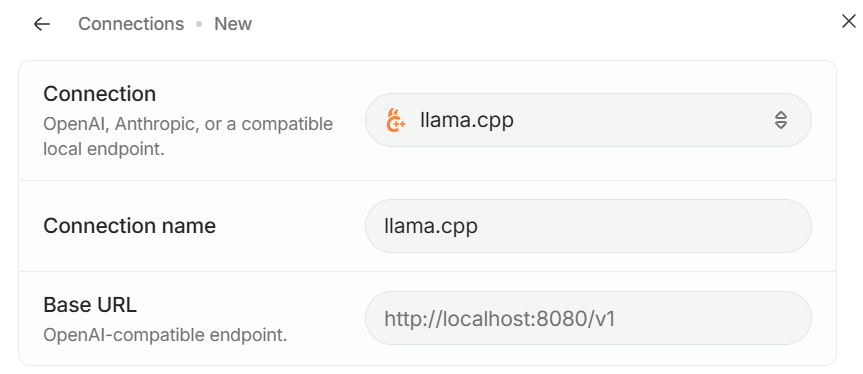Click the New breadcrumb item
Viewport: 863px width, 374px height.
point(233,24)
